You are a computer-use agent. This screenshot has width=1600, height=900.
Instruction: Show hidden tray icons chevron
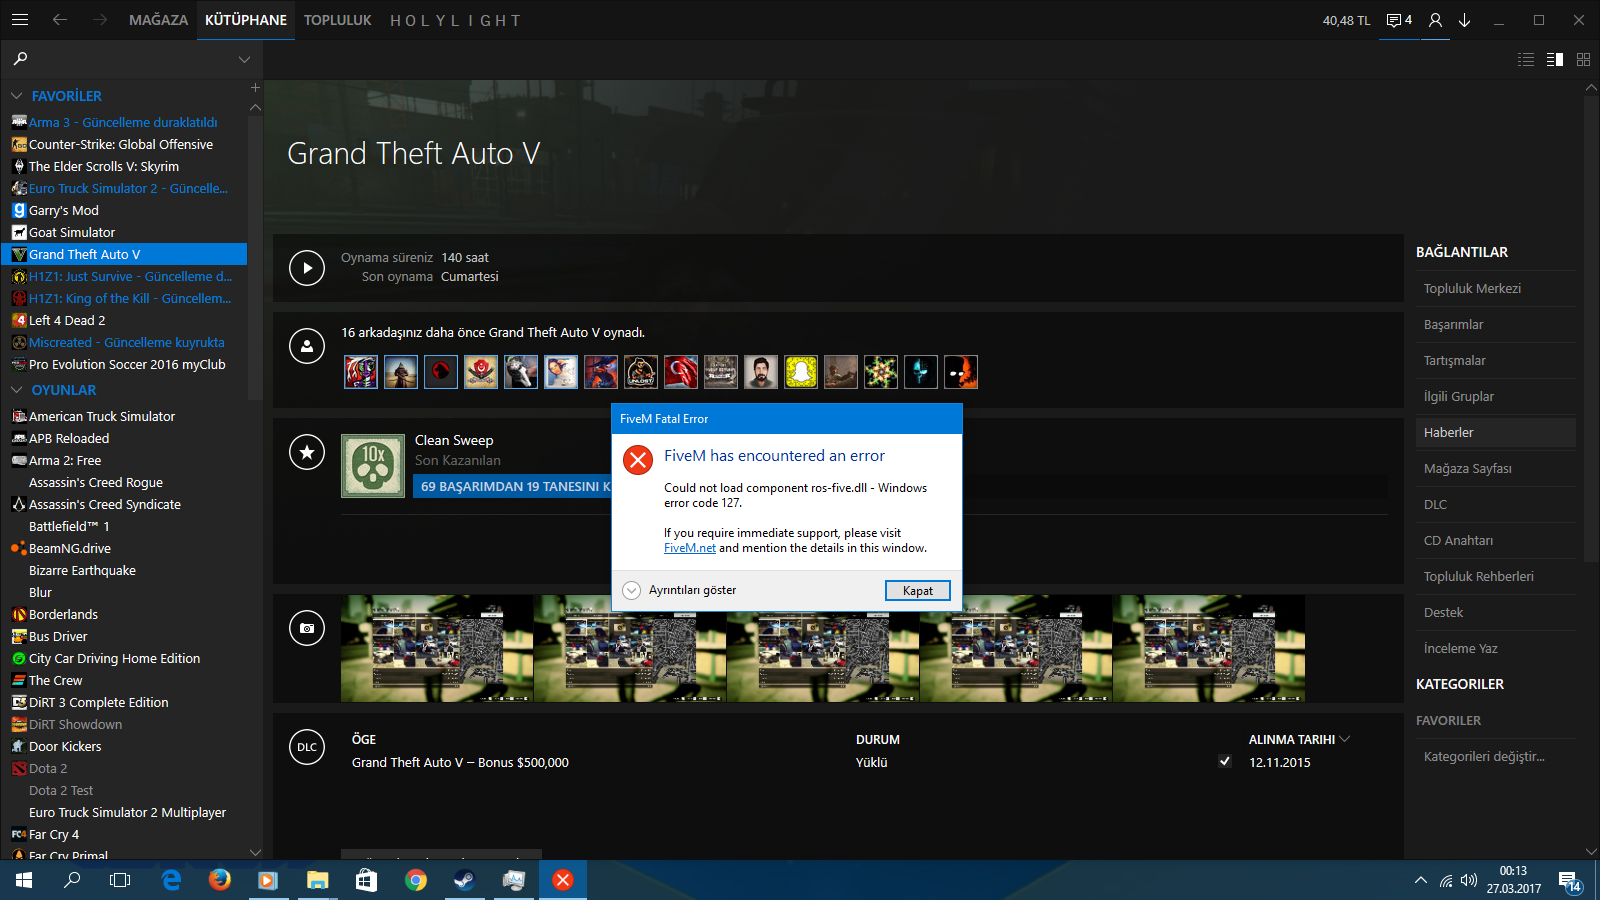pos(1421,880)
